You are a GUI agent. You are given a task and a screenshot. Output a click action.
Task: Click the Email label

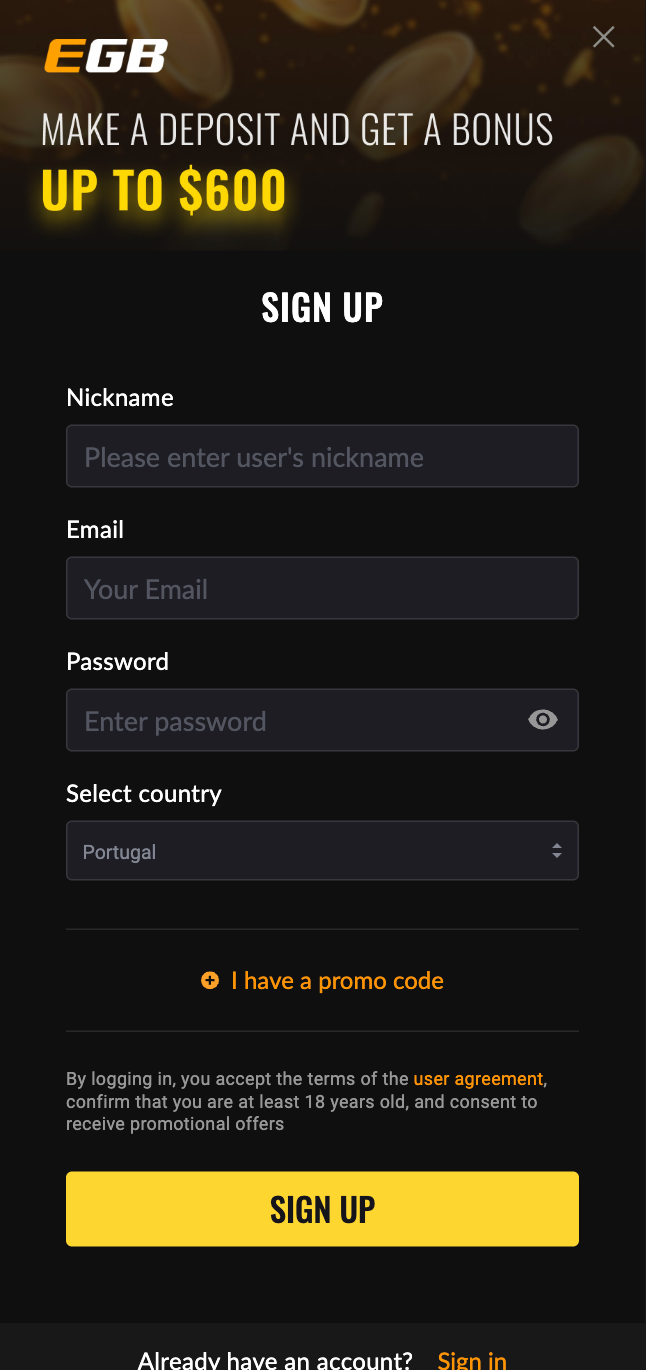(95, 530)
